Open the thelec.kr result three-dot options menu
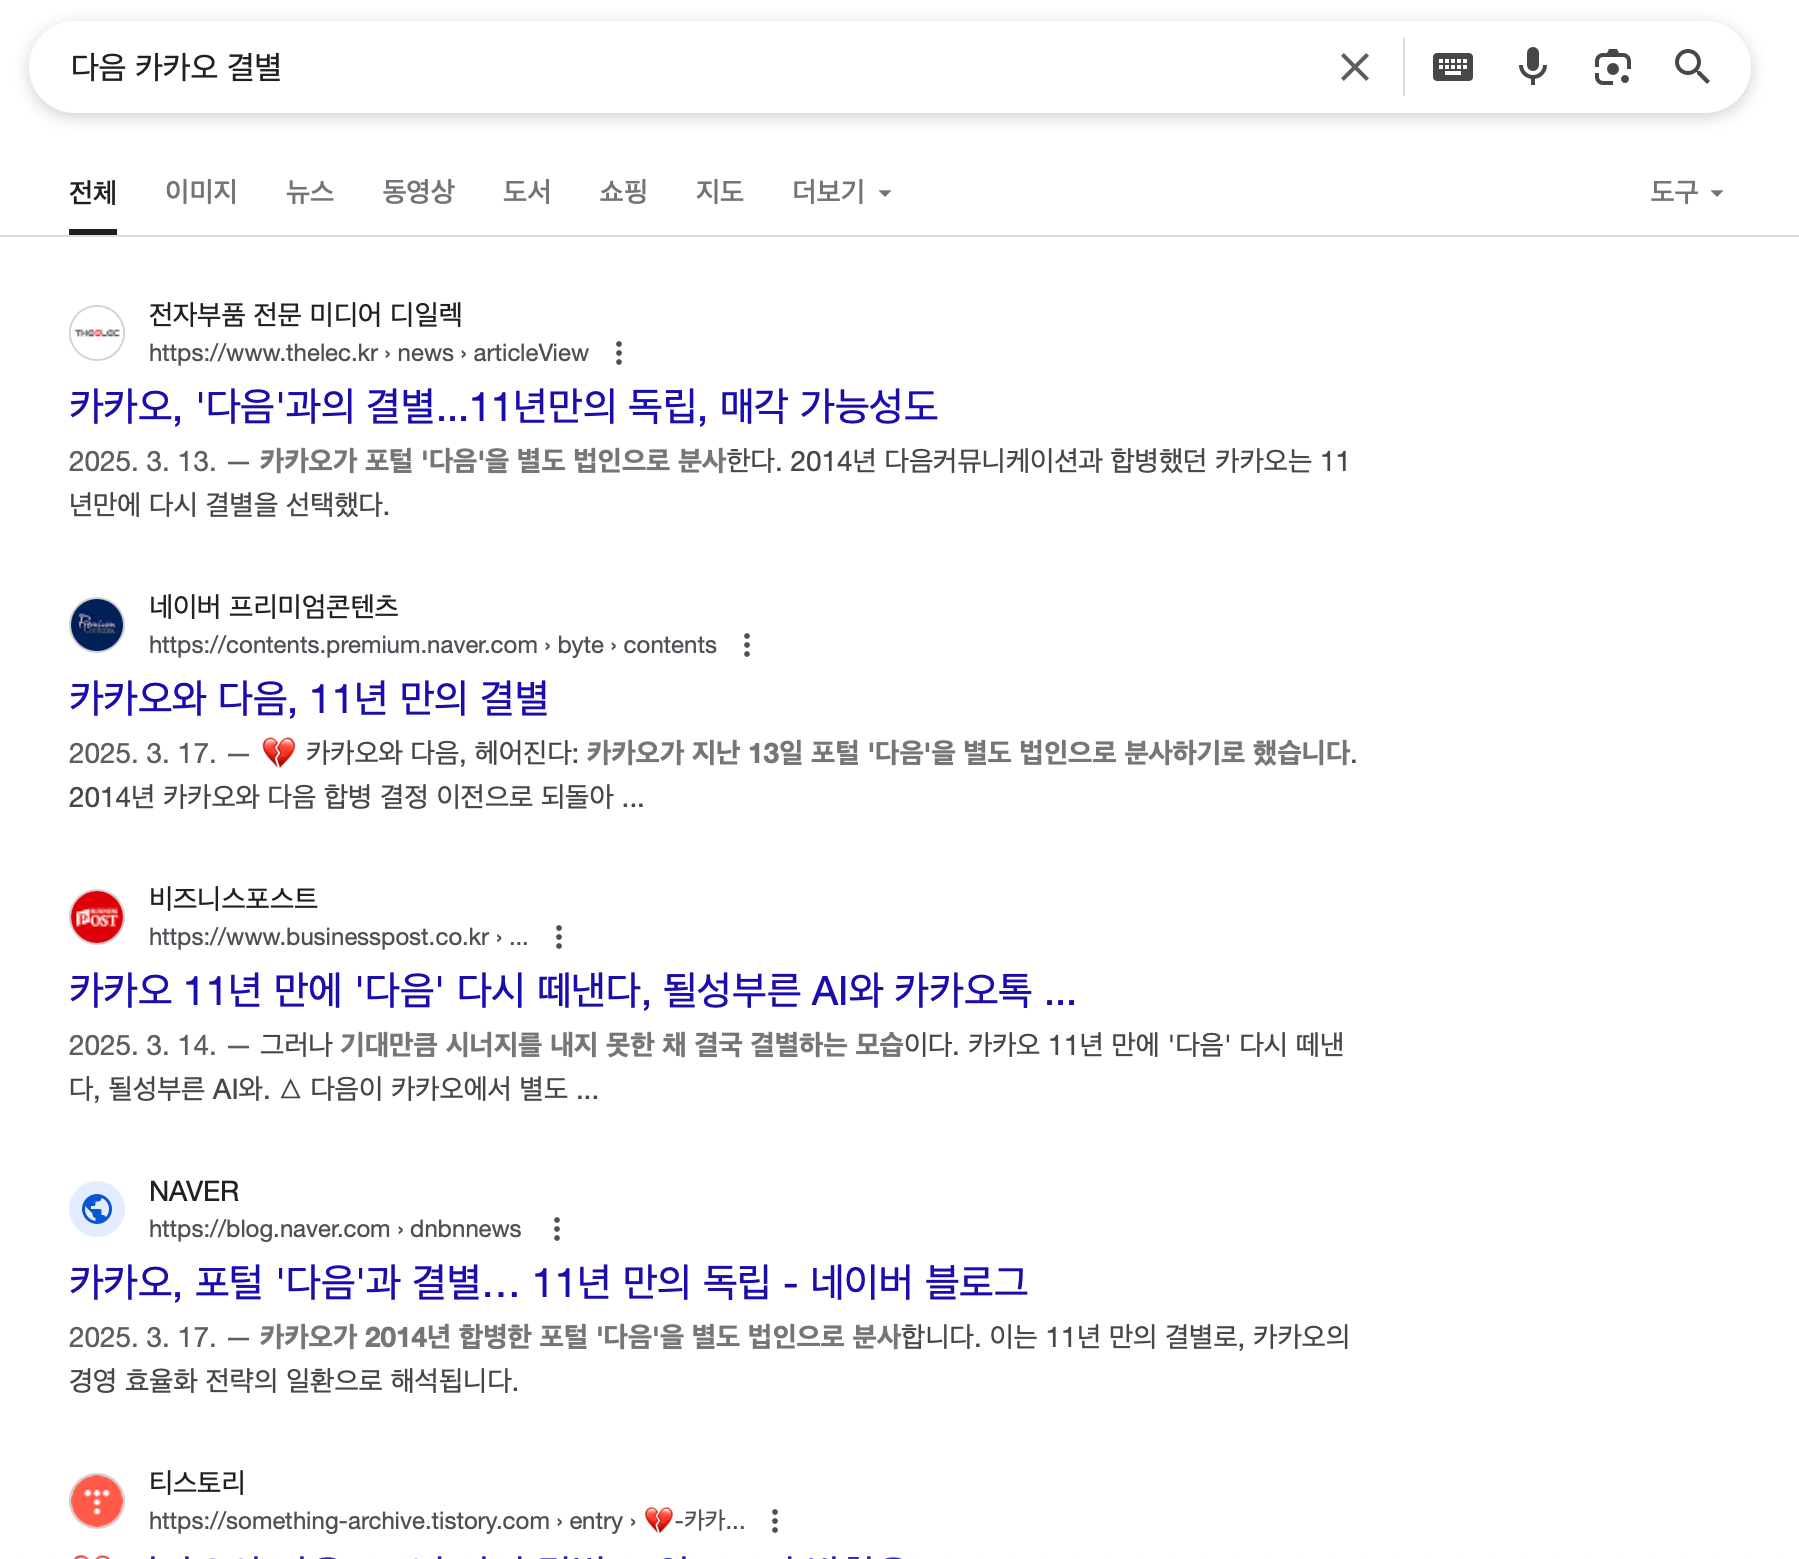The height and width of the screenshot is (1559, 1799). coord(619,353)
